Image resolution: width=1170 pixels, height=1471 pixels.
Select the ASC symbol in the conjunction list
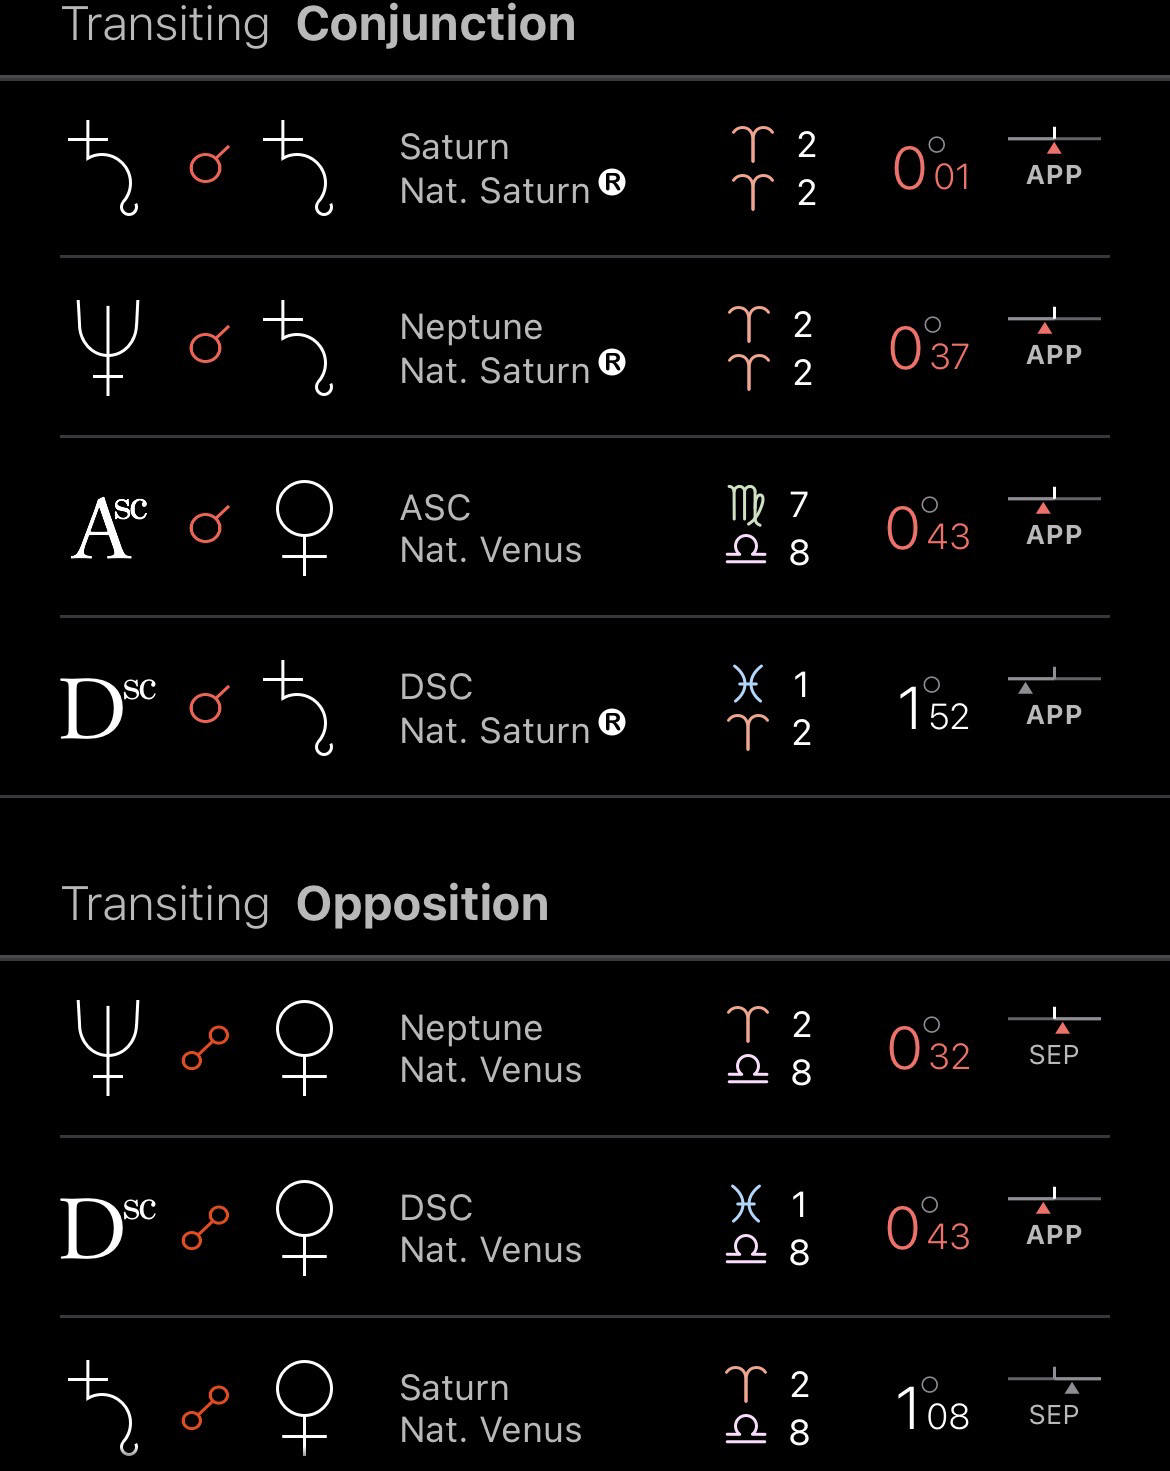pyautogui.click(x=109, y=527)
